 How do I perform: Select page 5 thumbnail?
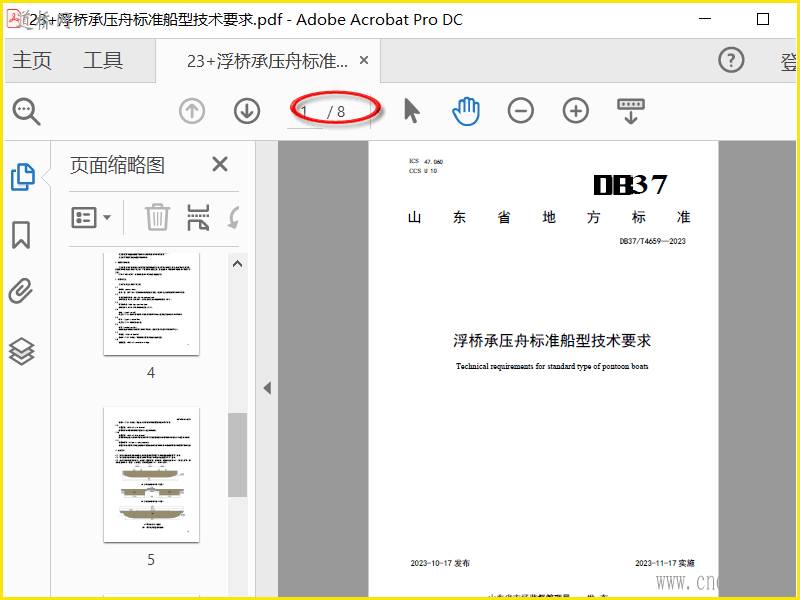tap(151, 474)
